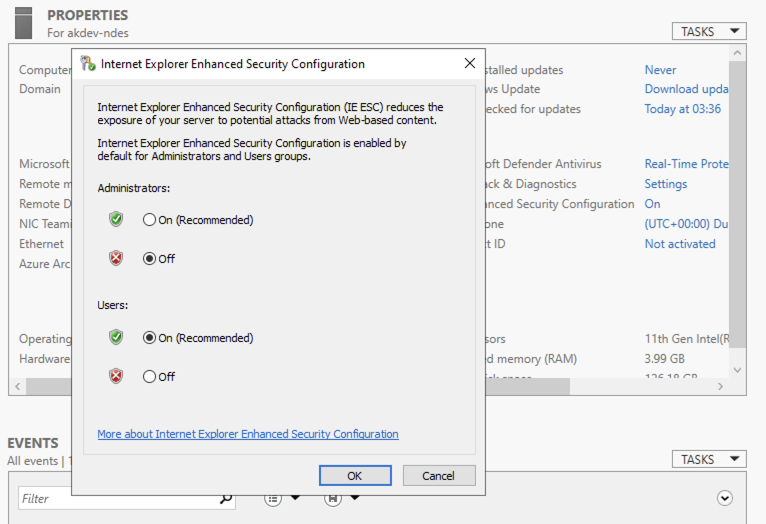This screenshot has width=766, height=524.
Task: Click the For akdev-ndes subtitle text
Action: coord(88,33)
